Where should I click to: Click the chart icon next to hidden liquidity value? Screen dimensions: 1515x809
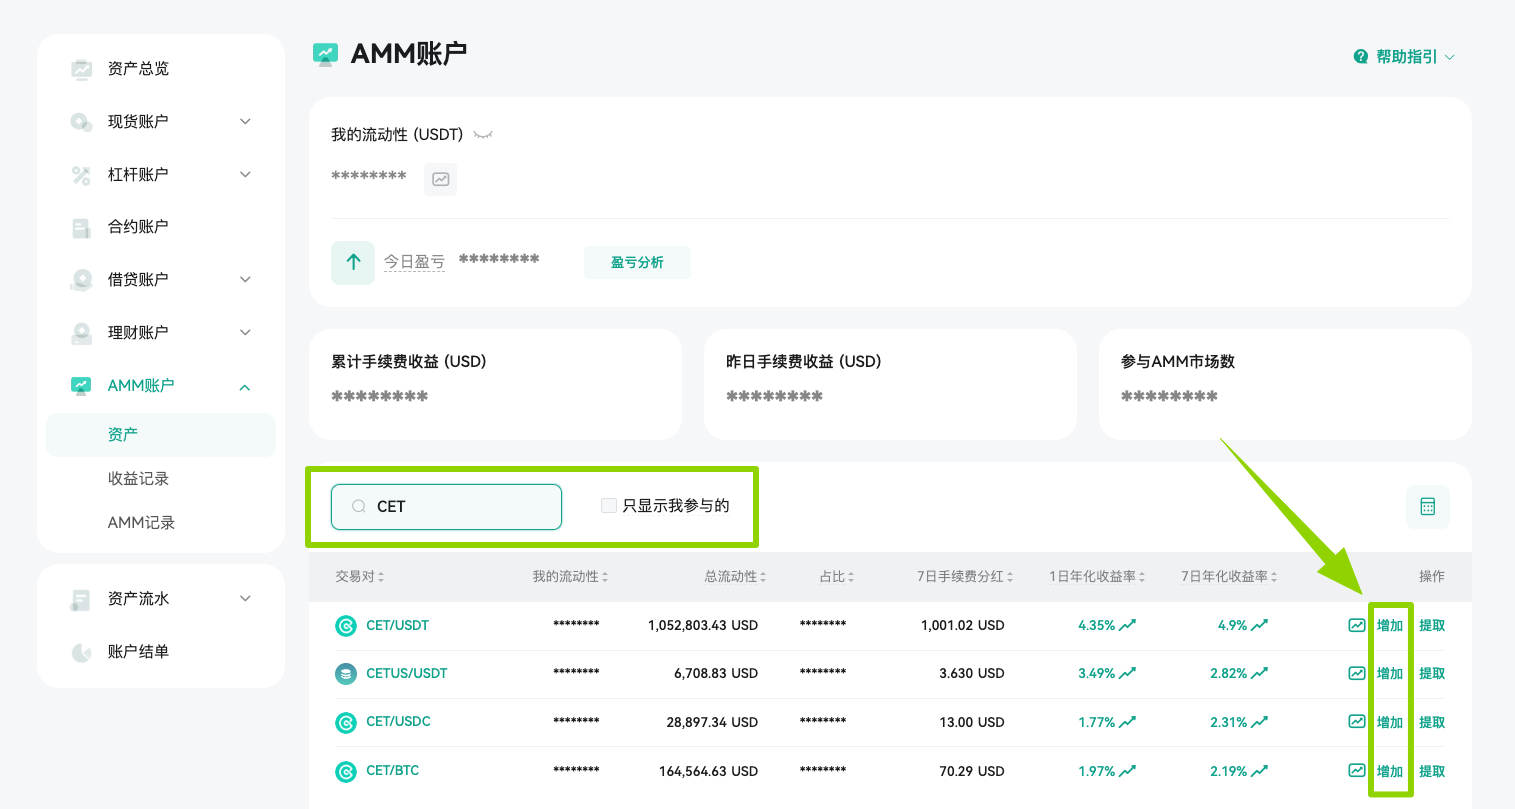[x=440, y=179]
